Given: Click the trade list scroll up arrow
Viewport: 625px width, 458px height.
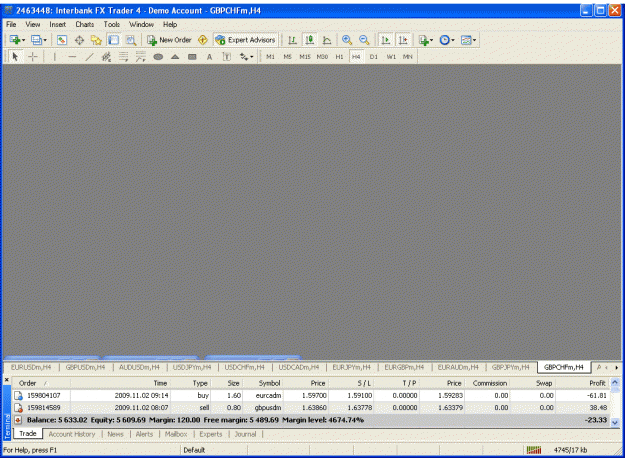Looking at the screenshot, I should [x=615, y=382].
